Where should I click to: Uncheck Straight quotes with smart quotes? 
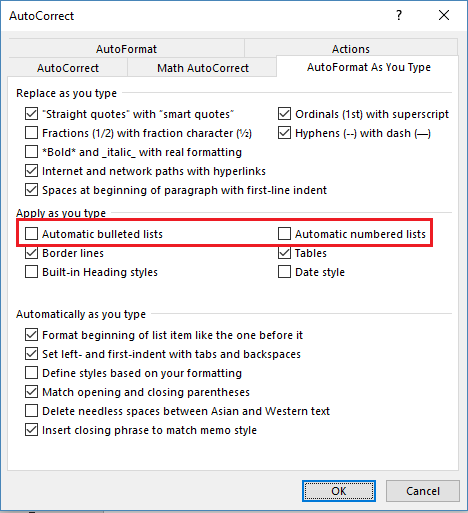tap(31, 114)
